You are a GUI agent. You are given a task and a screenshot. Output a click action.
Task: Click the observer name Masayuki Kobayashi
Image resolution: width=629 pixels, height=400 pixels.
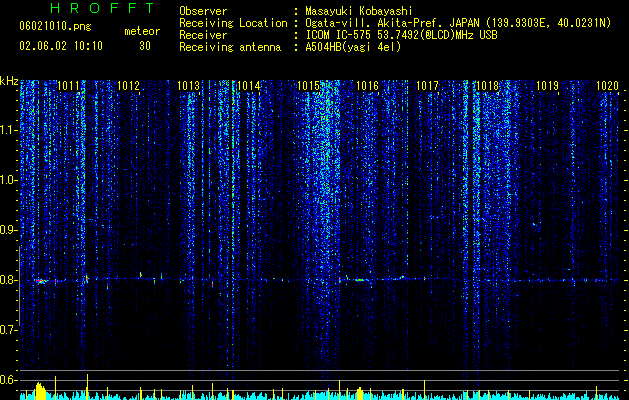tap(359, 11)
